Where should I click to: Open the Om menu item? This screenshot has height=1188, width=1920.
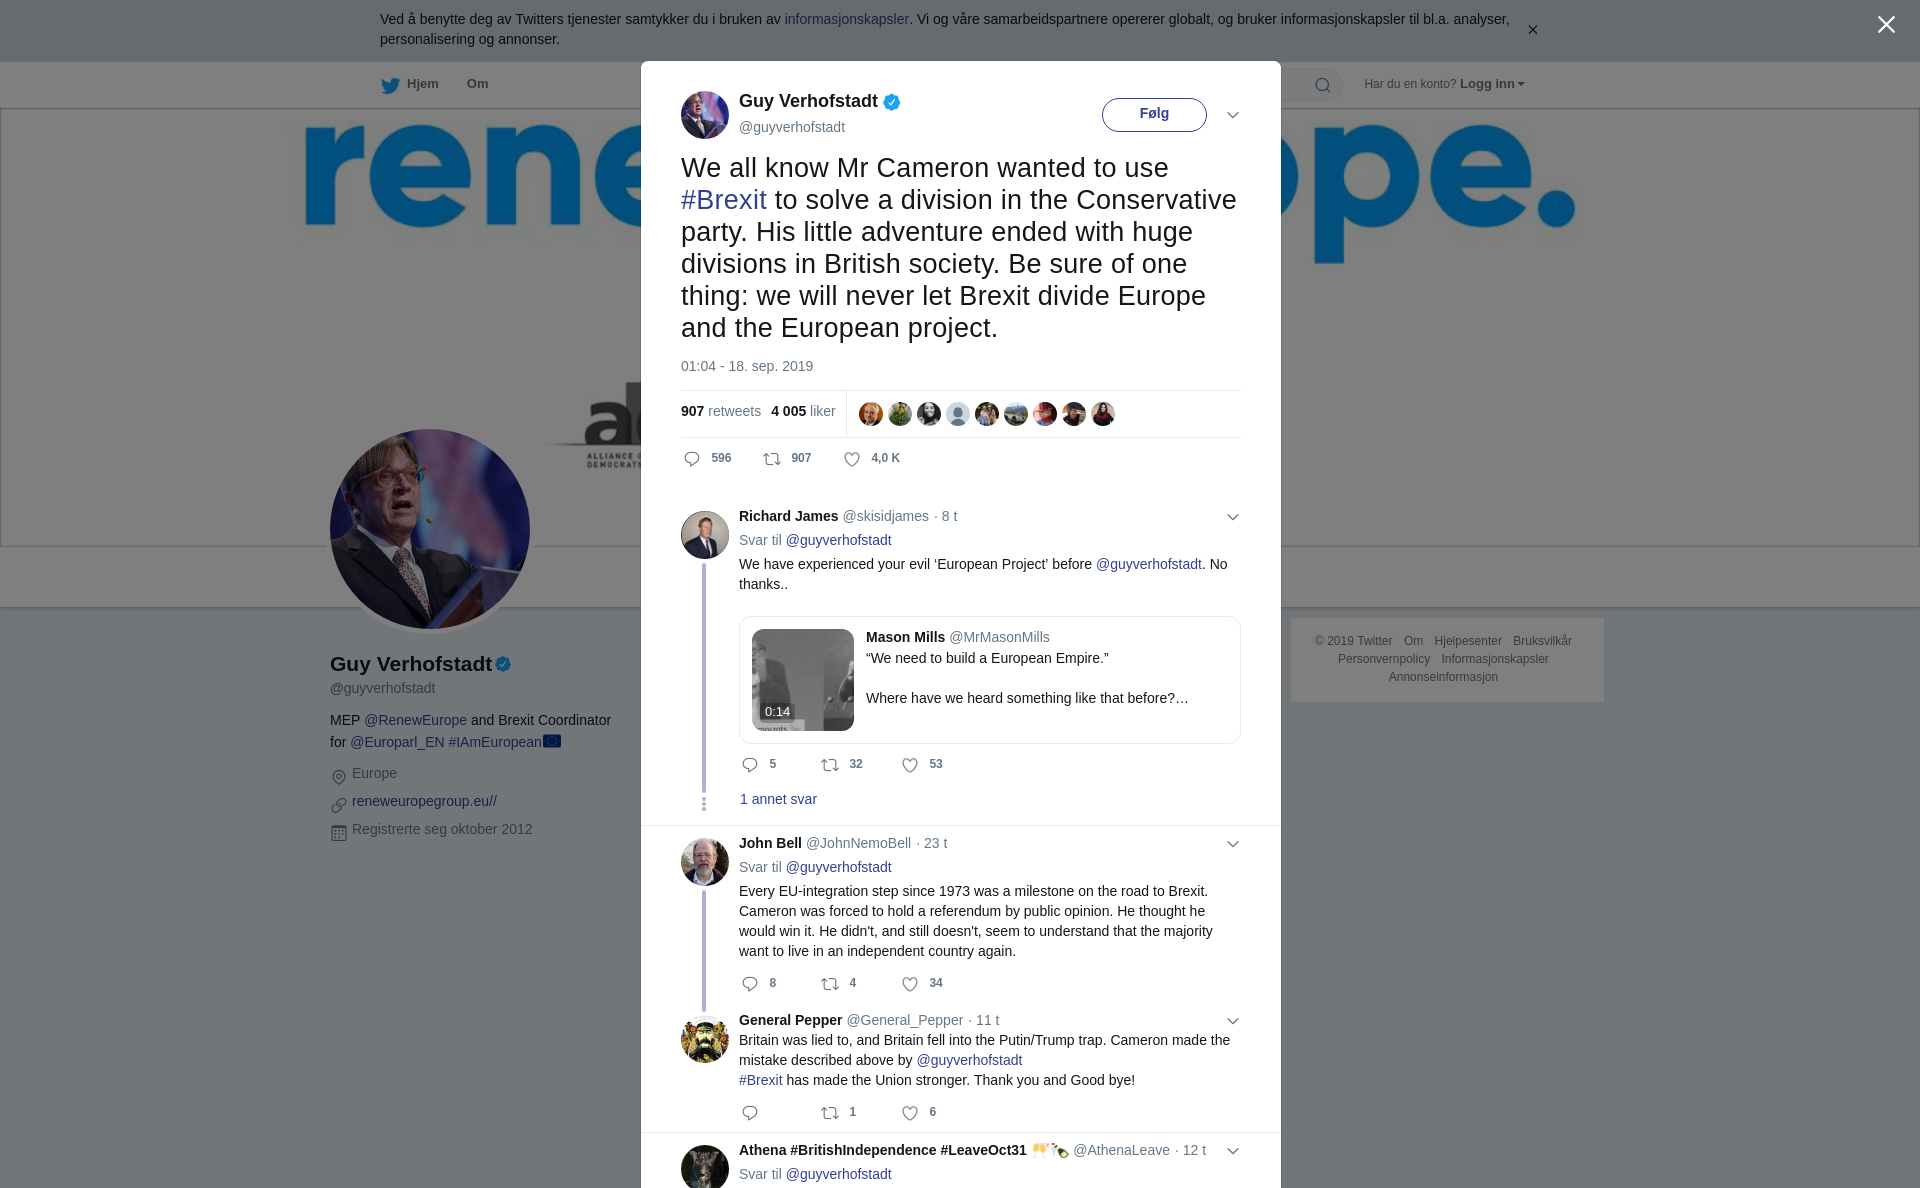tap(477, 84)
